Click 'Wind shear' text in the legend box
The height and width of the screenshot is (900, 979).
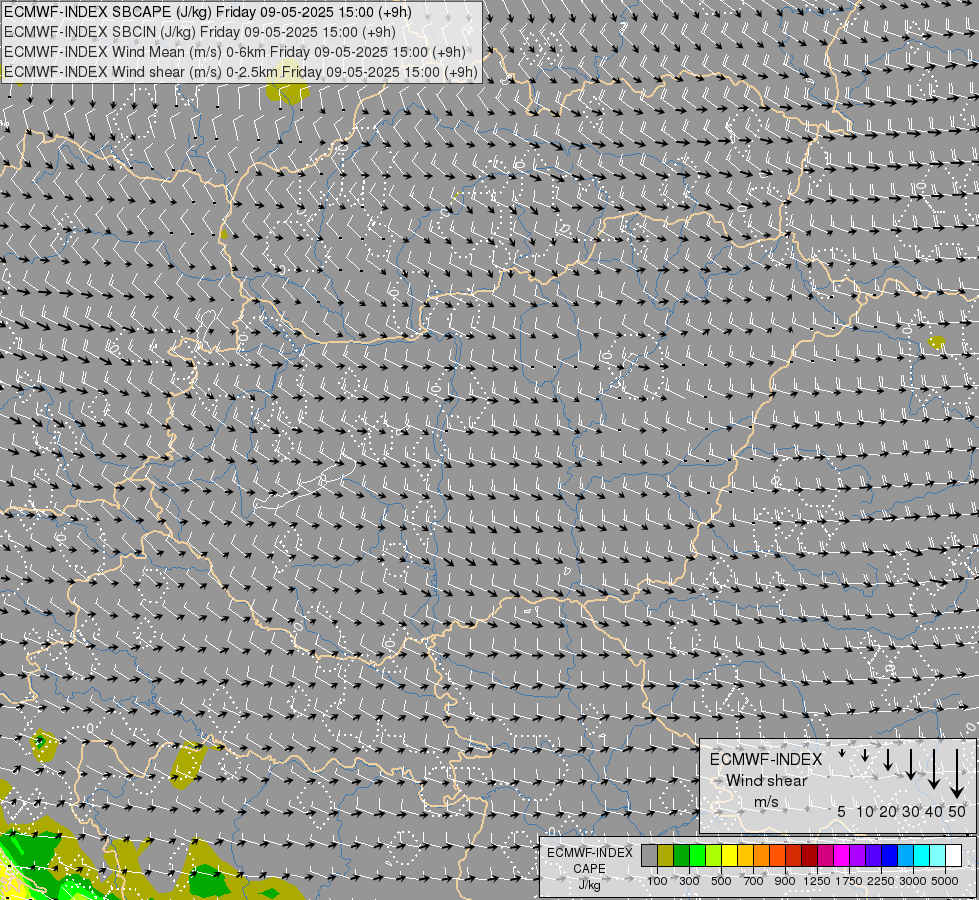pyautogui.click(x=767, y=781)
